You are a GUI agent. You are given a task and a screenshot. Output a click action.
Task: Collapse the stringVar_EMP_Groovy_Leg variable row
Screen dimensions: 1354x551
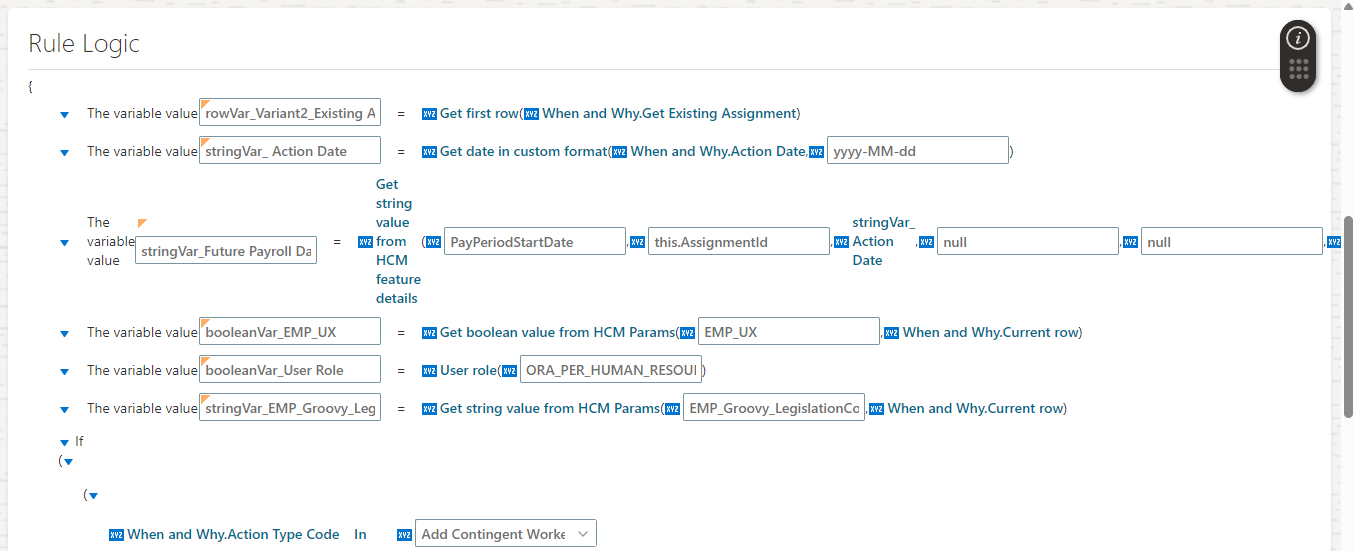64,410
